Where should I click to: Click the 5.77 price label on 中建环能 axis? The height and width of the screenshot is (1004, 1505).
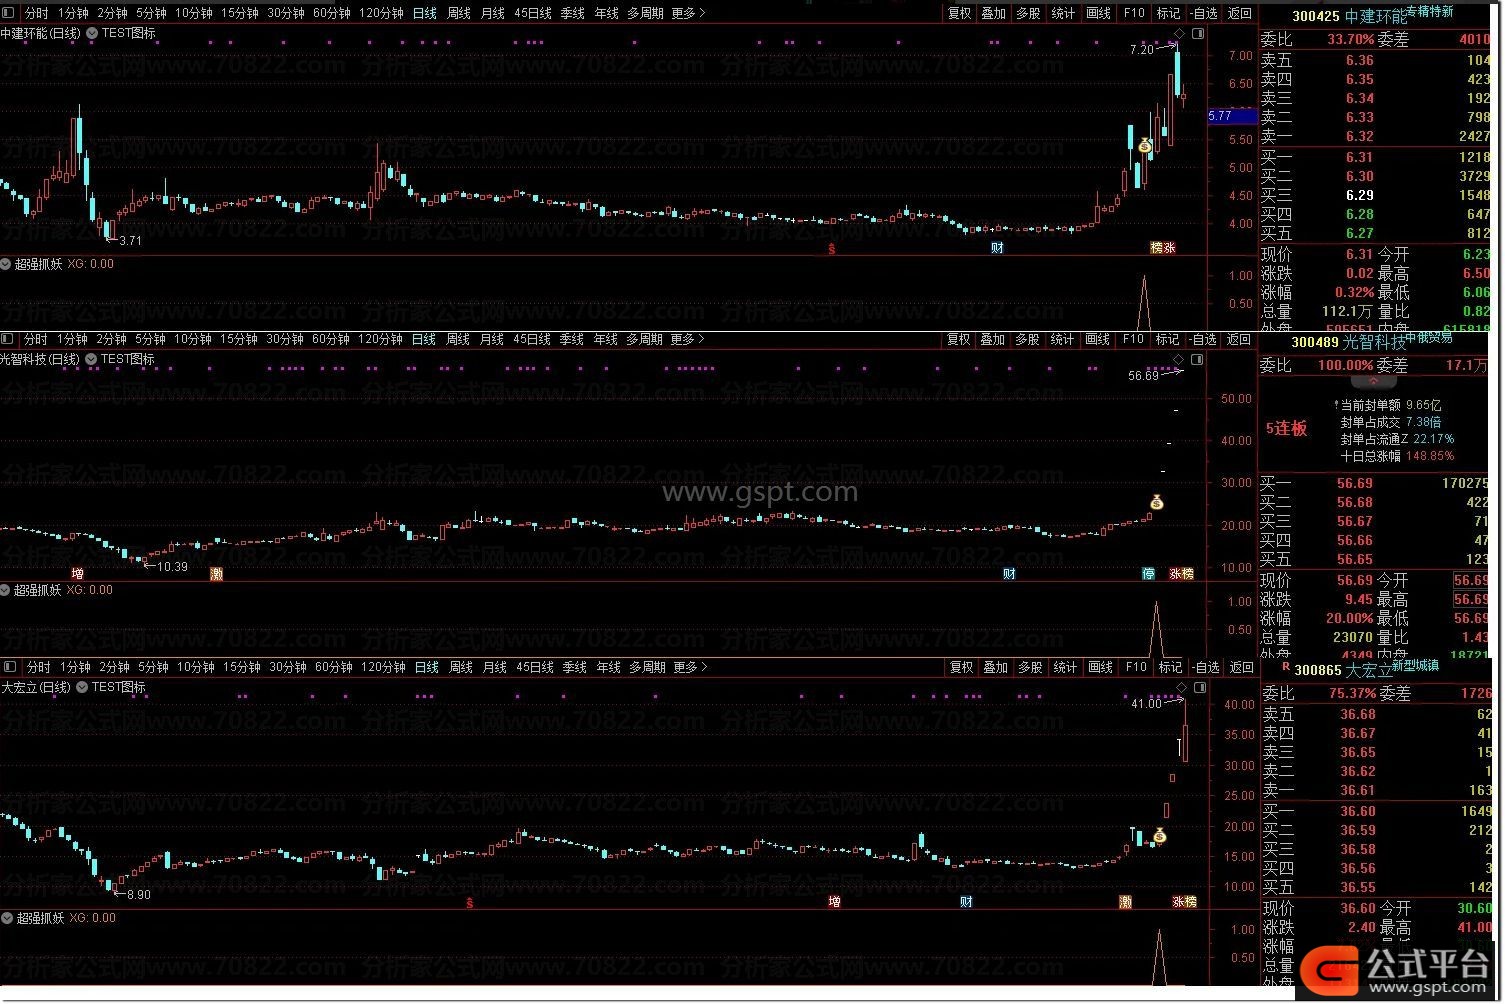[x=1231, y=116]
